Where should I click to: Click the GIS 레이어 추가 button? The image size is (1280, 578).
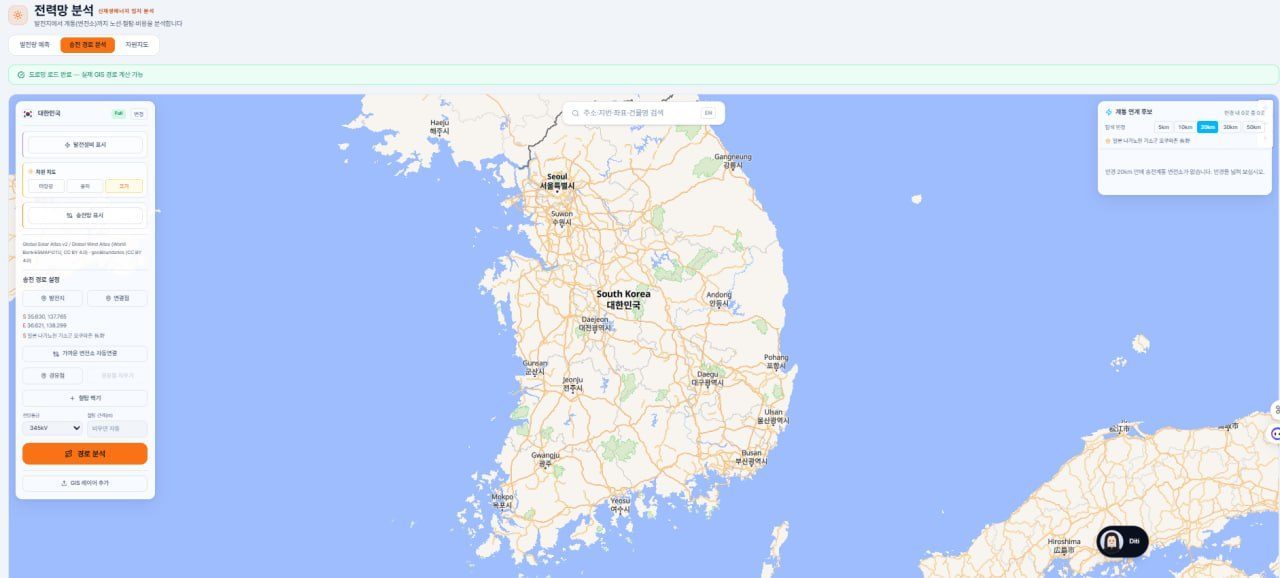pos(85,483)
